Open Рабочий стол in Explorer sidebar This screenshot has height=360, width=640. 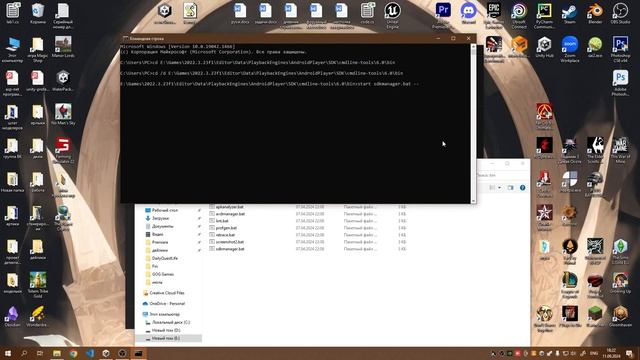[x=165, y=210]
